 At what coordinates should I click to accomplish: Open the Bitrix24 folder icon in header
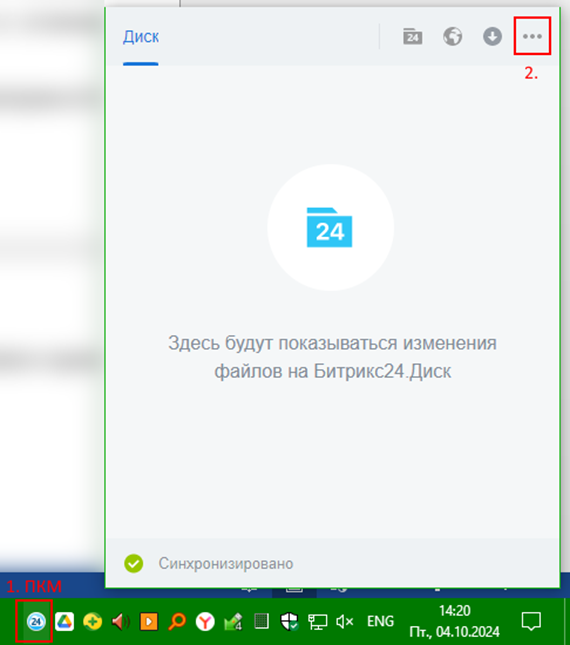[x=412, y=36]
